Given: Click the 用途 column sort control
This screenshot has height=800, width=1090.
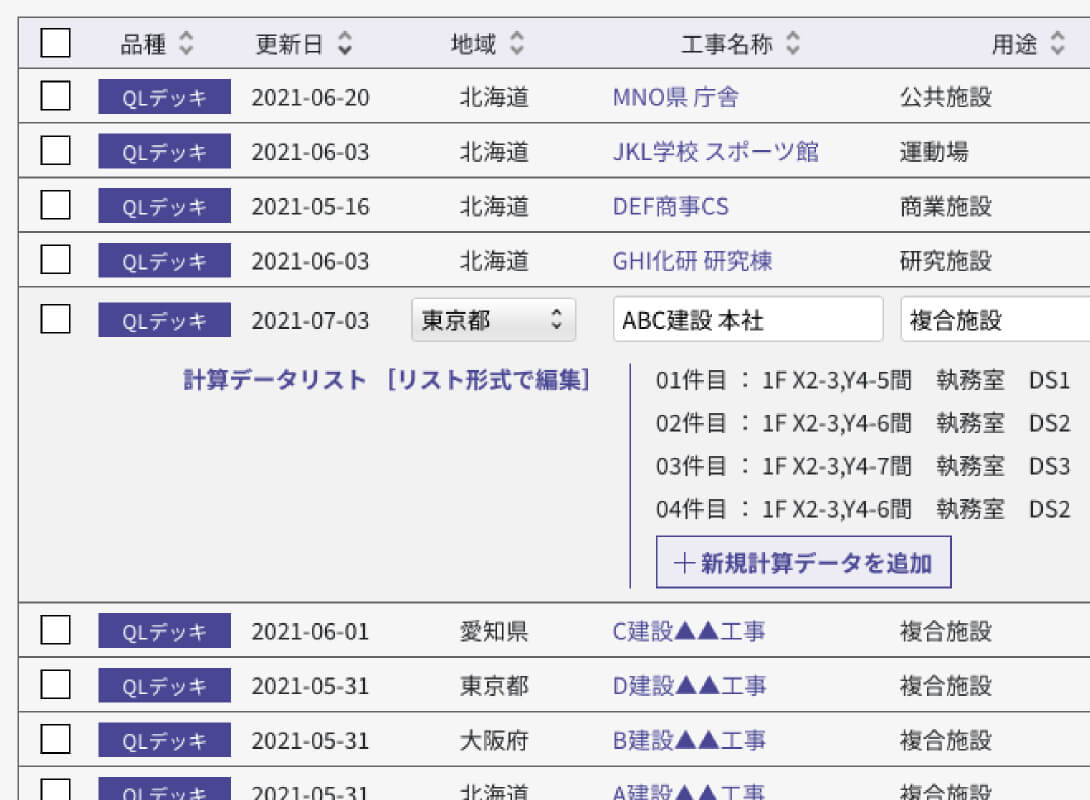Looking at the screenshot, I should [x=1055, y=43].
